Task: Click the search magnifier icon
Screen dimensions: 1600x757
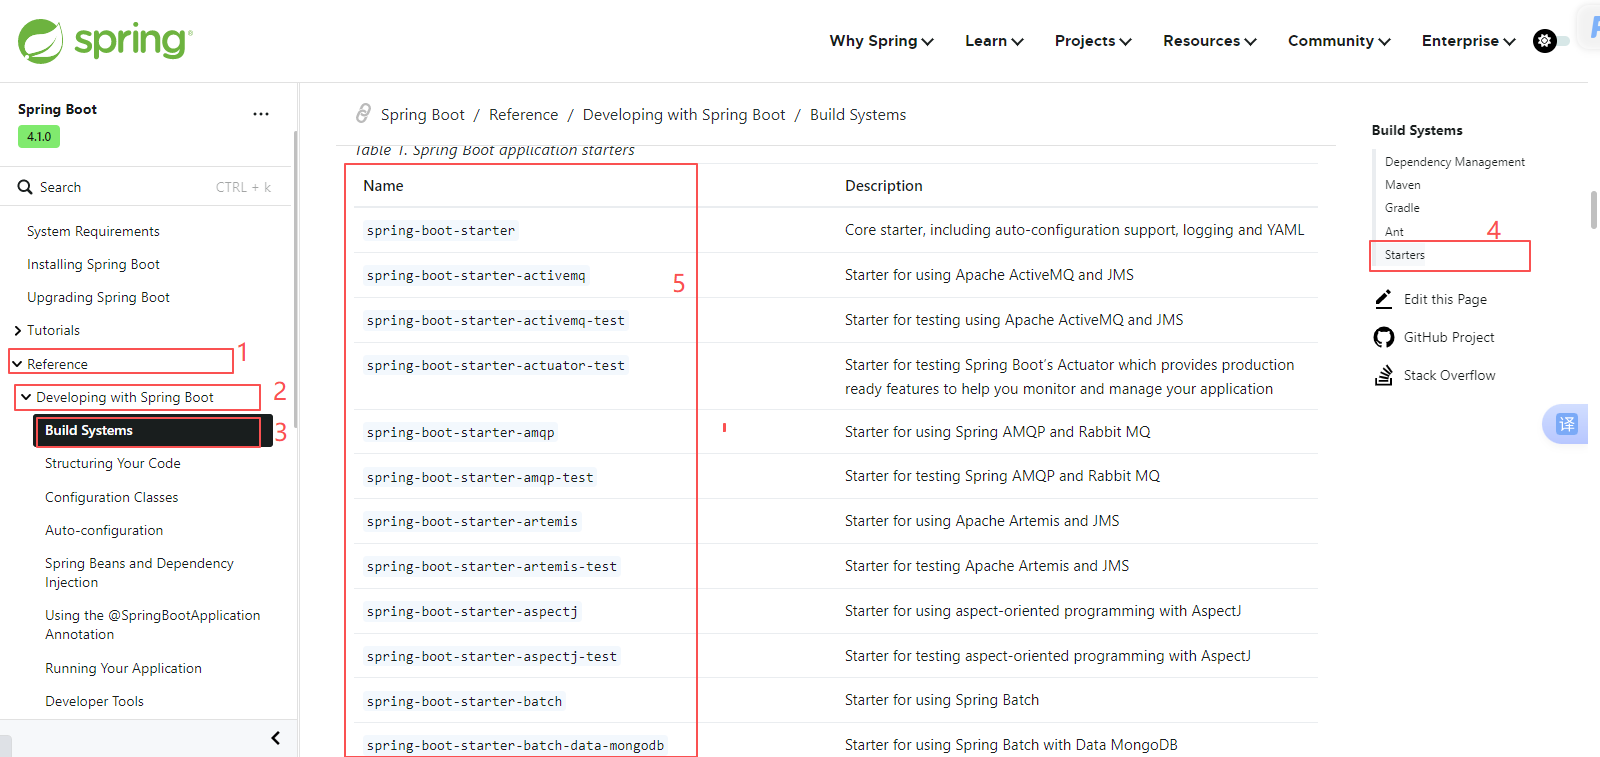Action: tap(25, 187)
